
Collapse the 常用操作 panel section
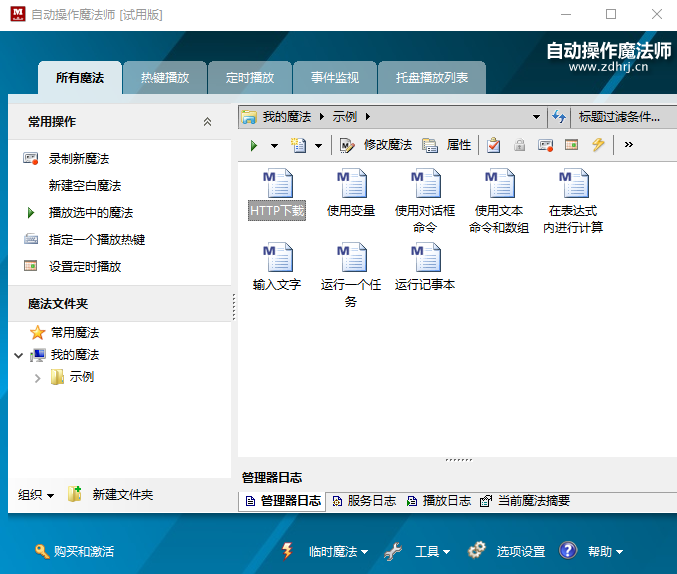(207, 122)
